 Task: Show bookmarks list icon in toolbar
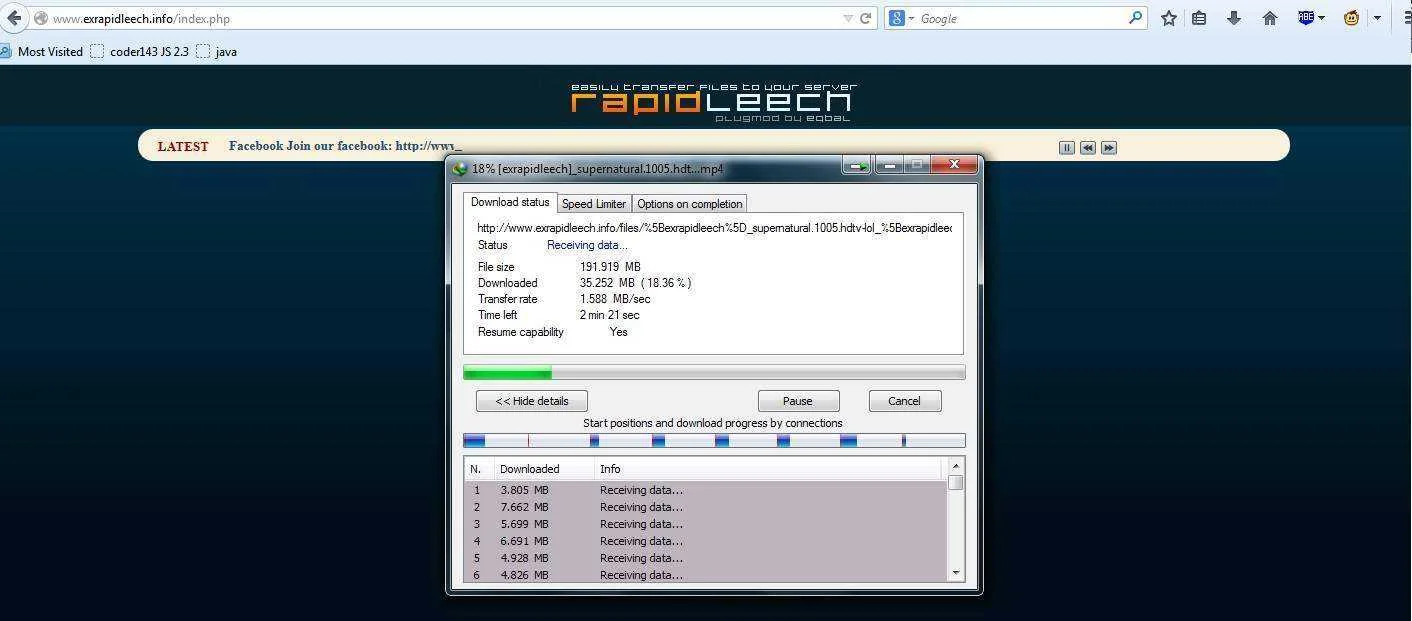coord(1200,18)
